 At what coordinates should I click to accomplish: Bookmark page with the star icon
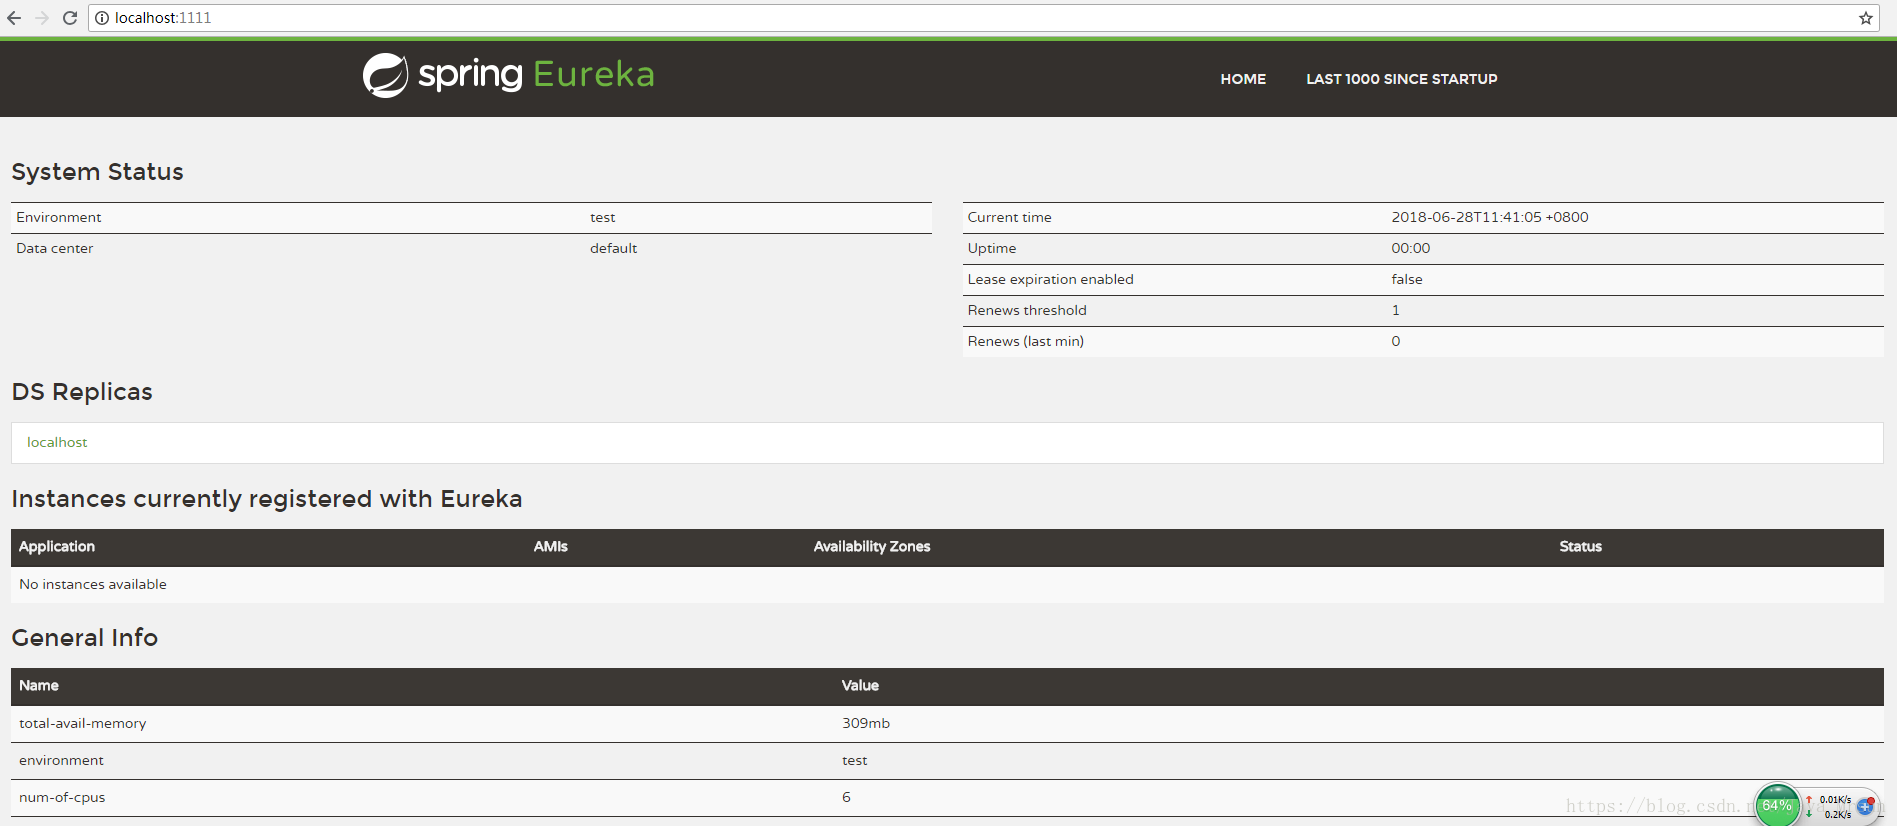coord(1865,18)
